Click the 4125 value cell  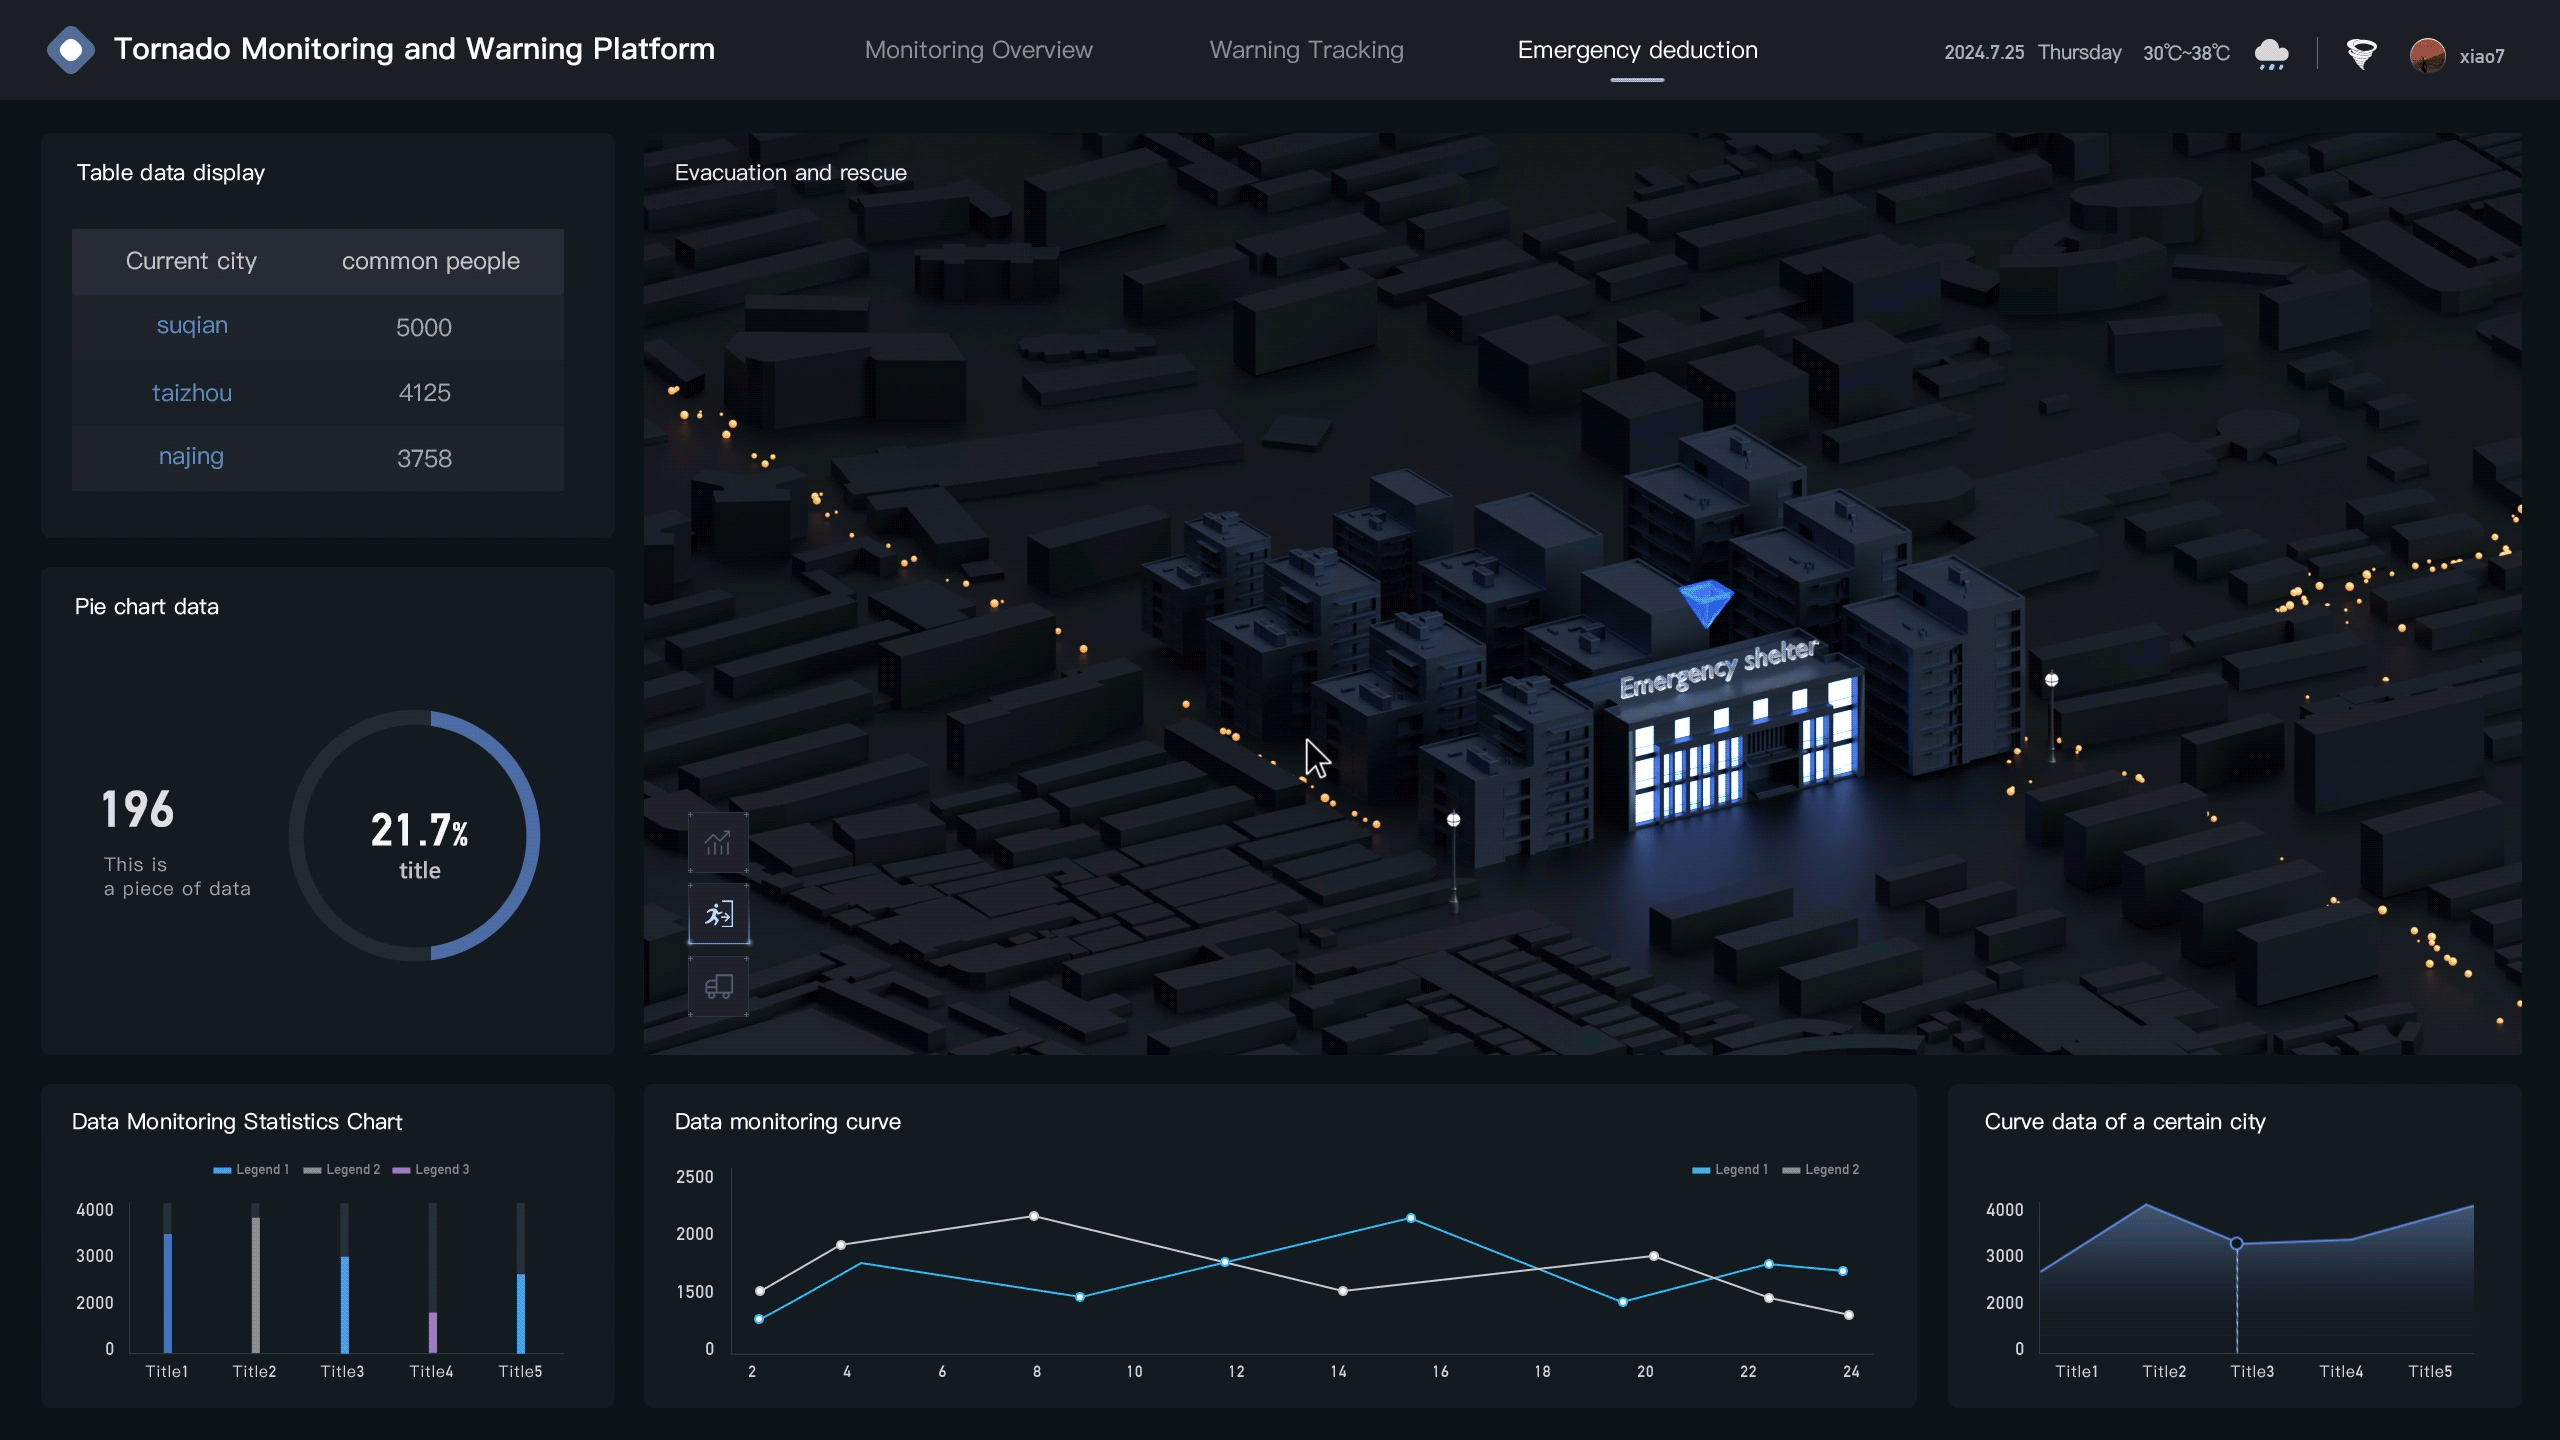424,393
